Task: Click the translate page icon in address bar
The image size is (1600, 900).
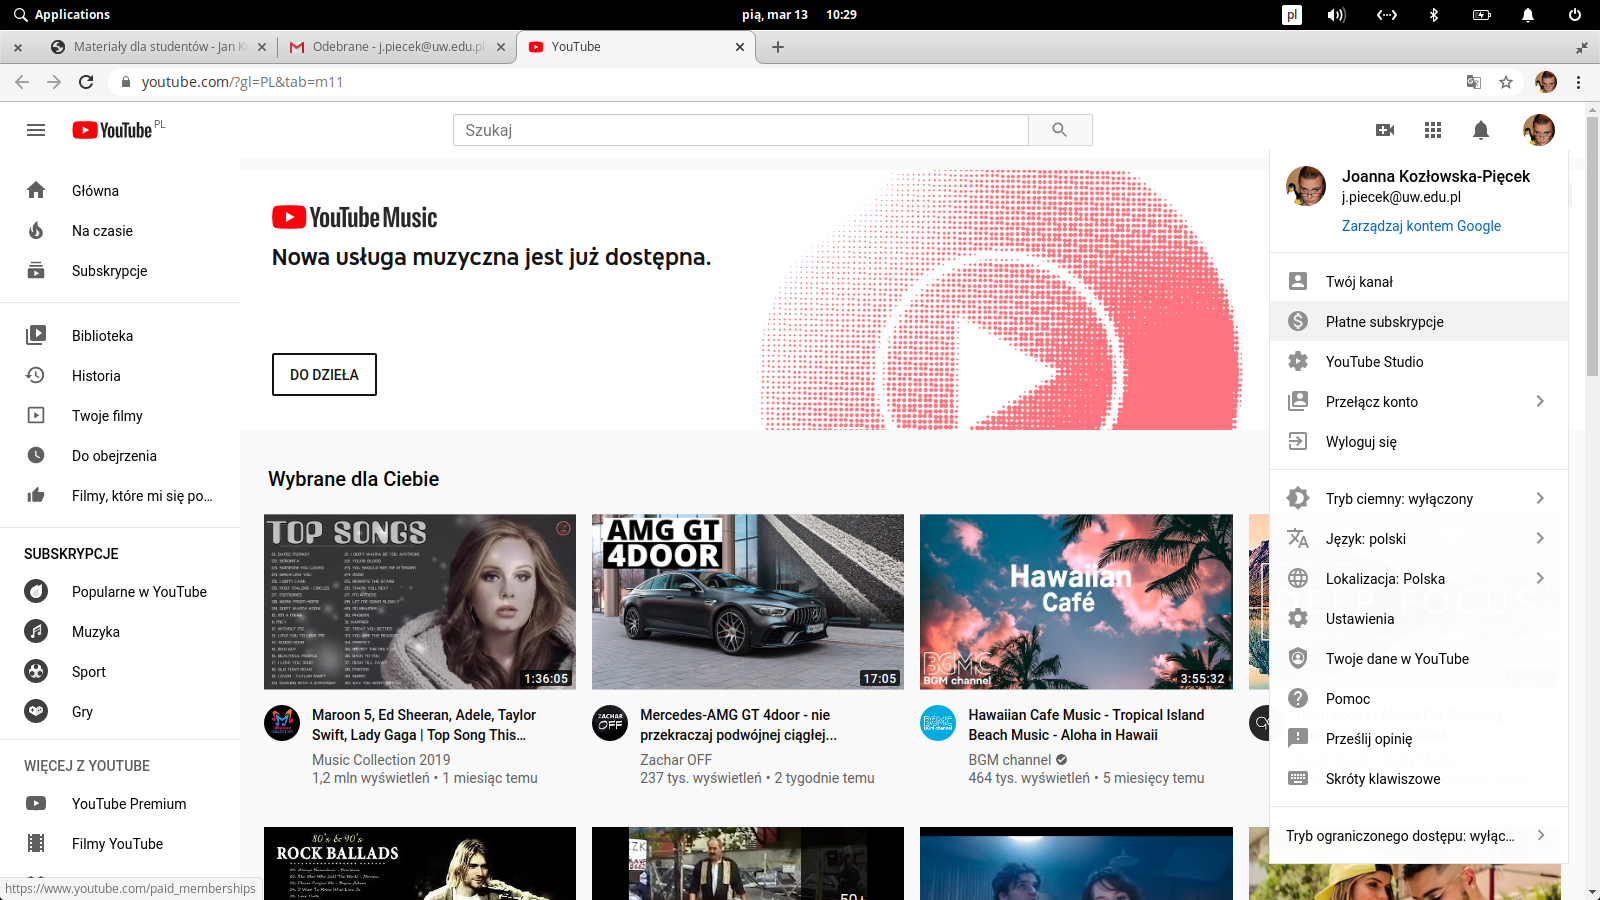Action: [x=1474, y=82]
